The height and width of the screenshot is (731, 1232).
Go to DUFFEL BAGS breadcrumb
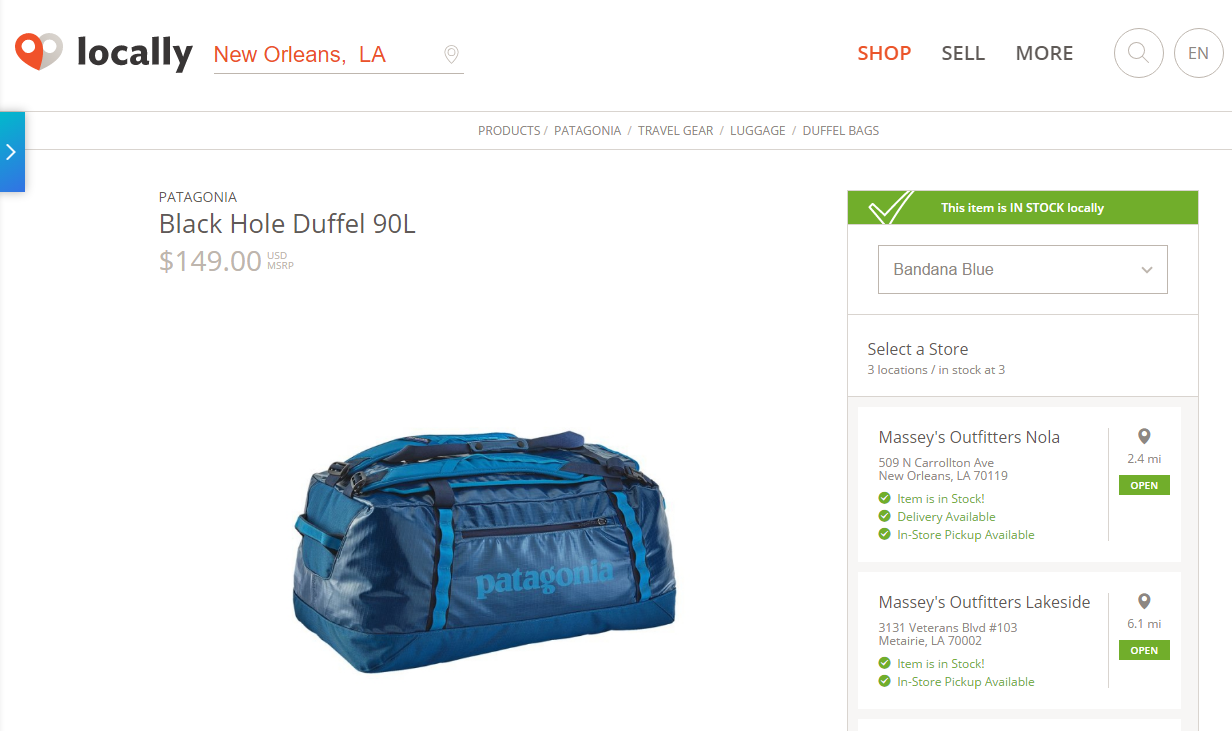click(x=840, y=131)
